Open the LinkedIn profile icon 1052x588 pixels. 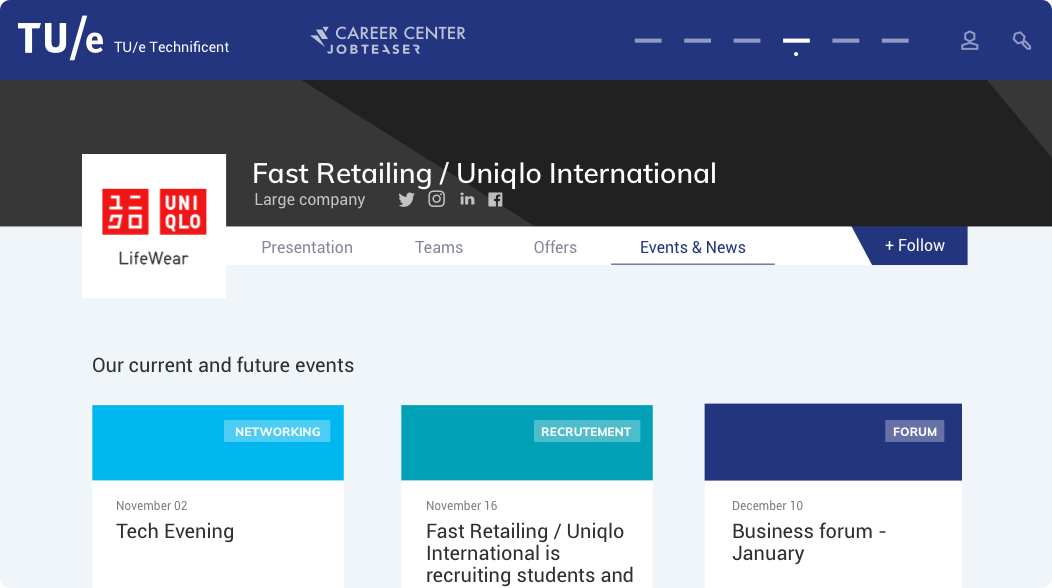pos(468,199)
